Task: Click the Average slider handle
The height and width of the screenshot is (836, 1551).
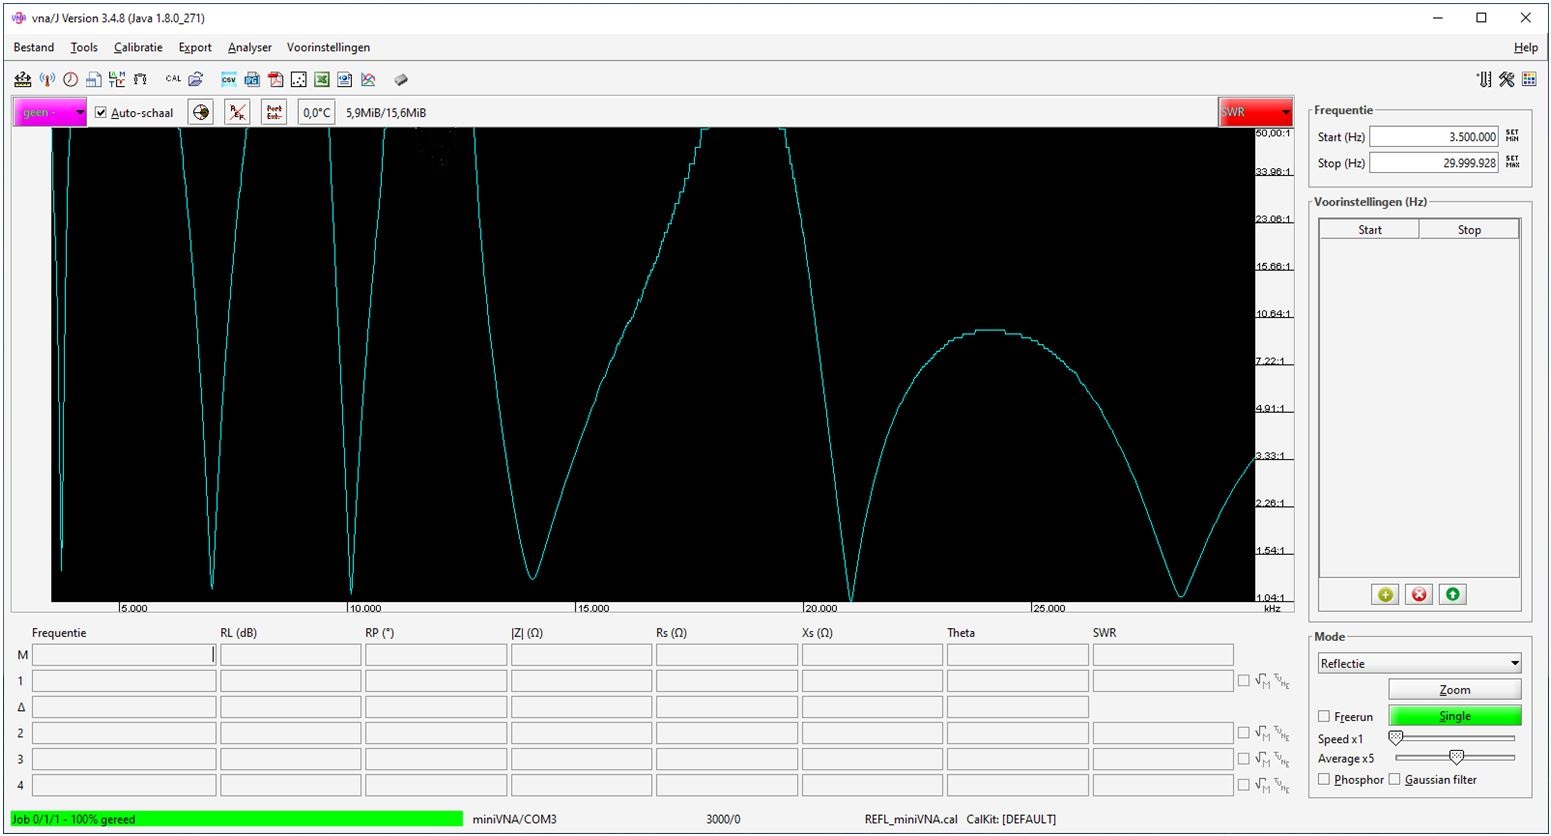Action: point(1457,758)
